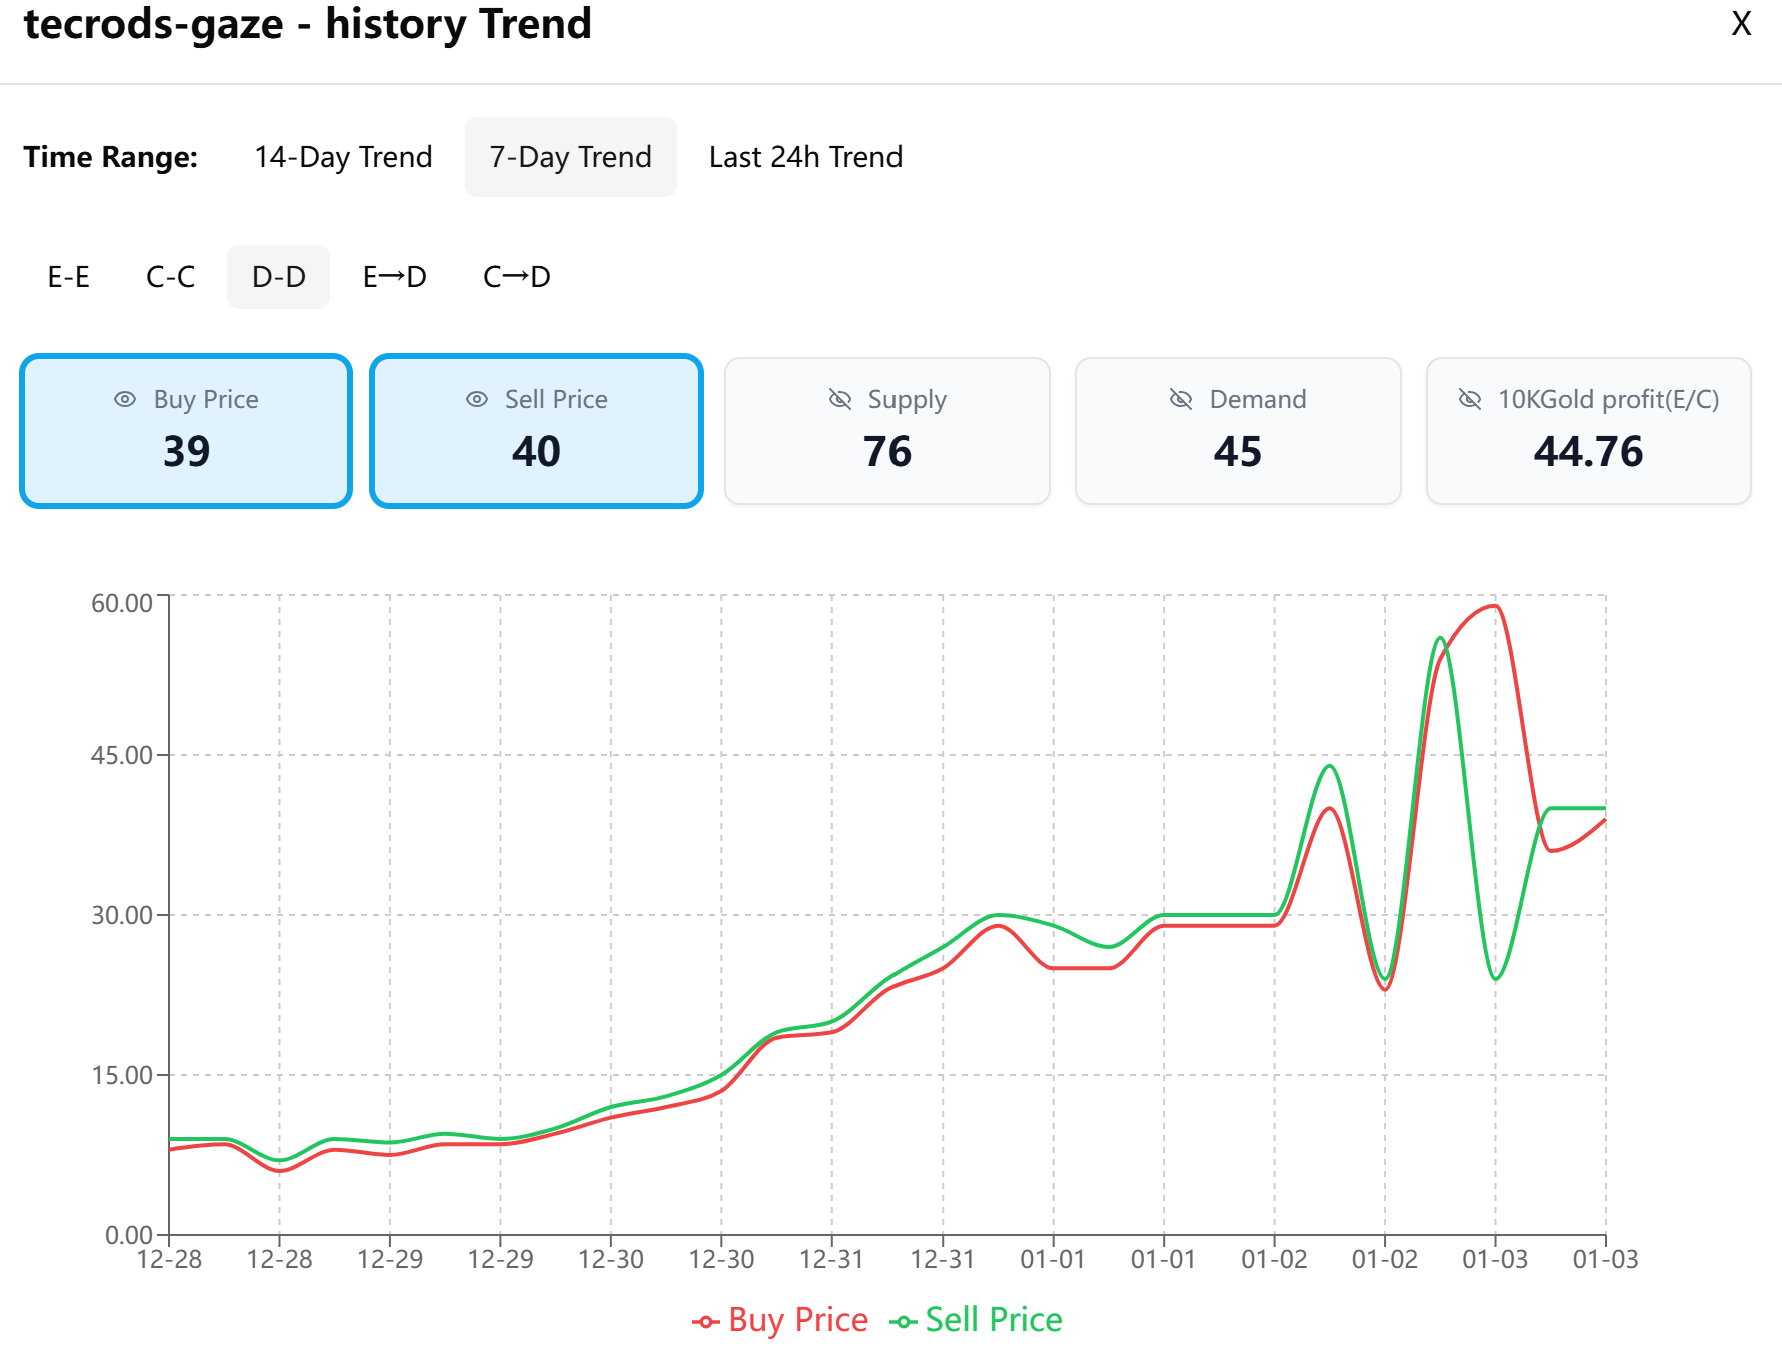Click the crossed-eye icon on the Supply card

tap(838, 398)
